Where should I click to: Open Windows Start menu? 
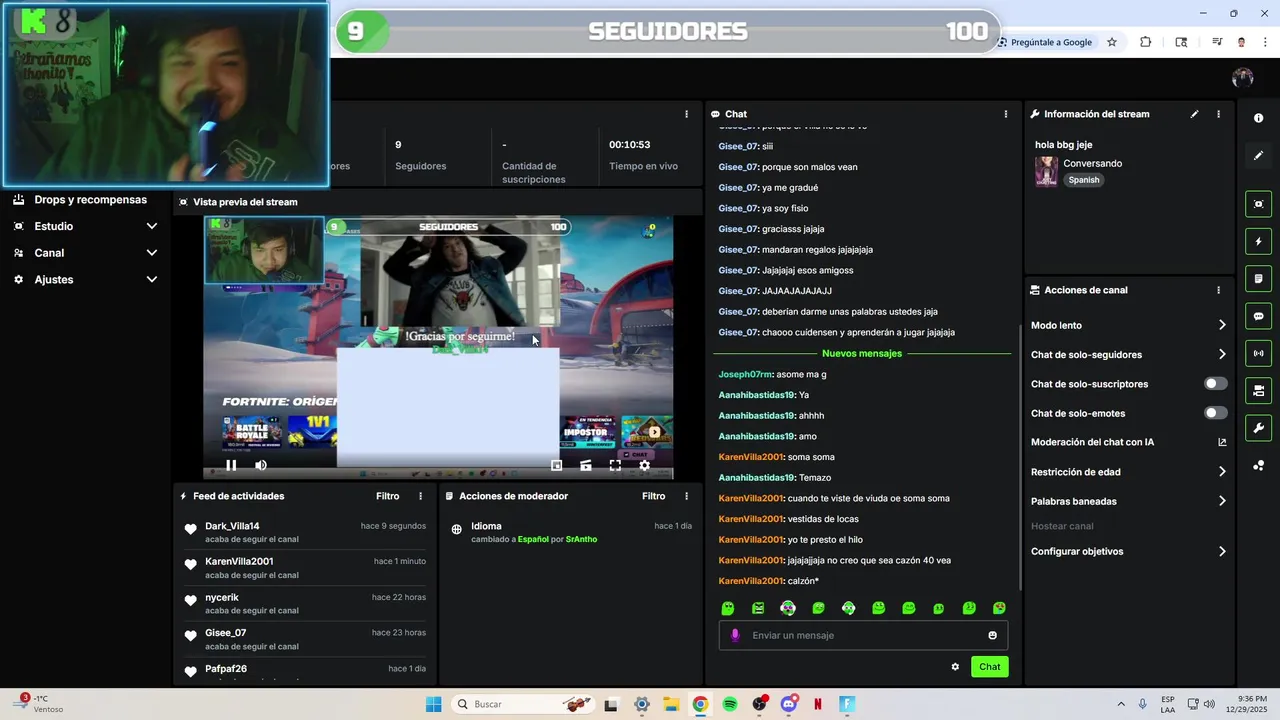tap(433, 704)
